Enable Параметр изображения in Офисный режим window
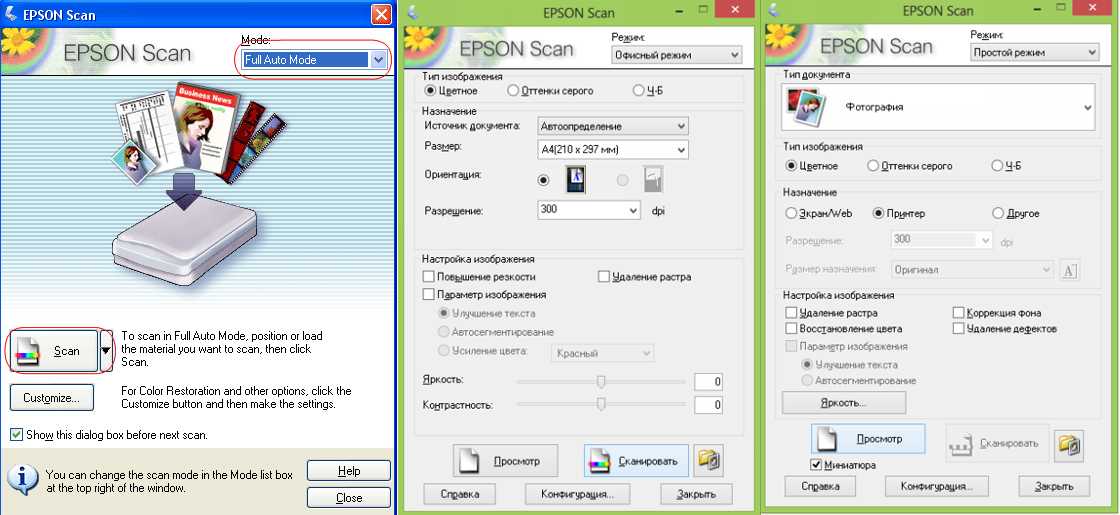Screen dimensions: 1120x515 point(429,294)
